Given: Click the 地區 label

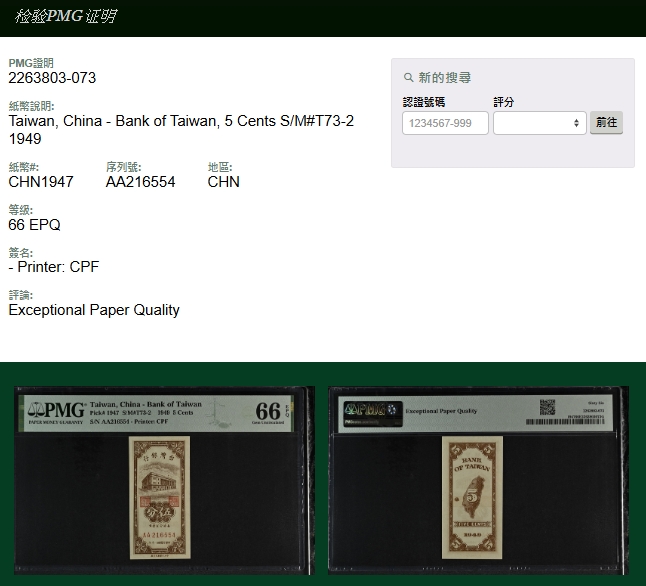Looking at the screenshot, I should click(220, 167).
